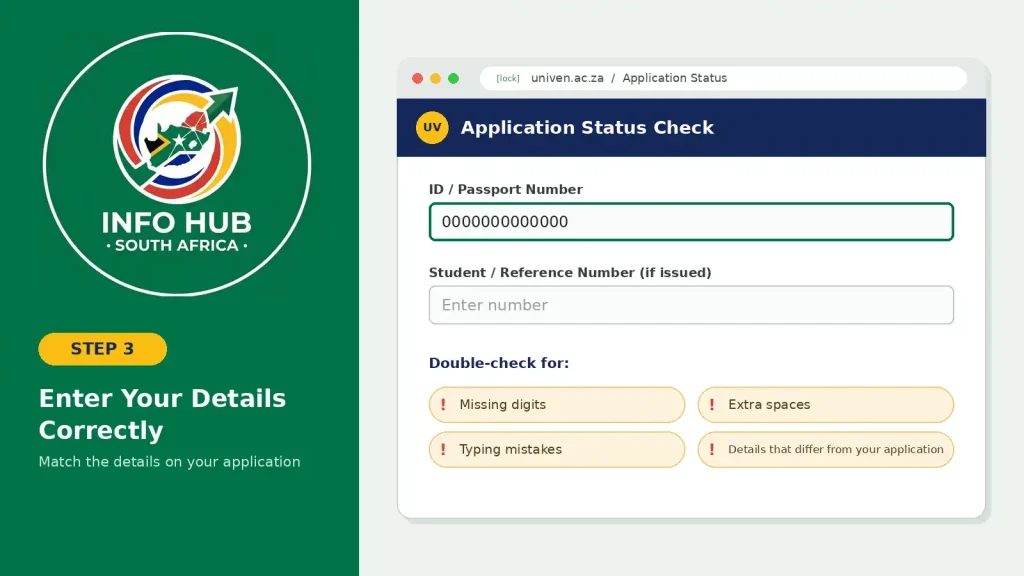Click Application Status text in the address bar
Viewport: 1024px width, 576px height.
click(675, 78)
